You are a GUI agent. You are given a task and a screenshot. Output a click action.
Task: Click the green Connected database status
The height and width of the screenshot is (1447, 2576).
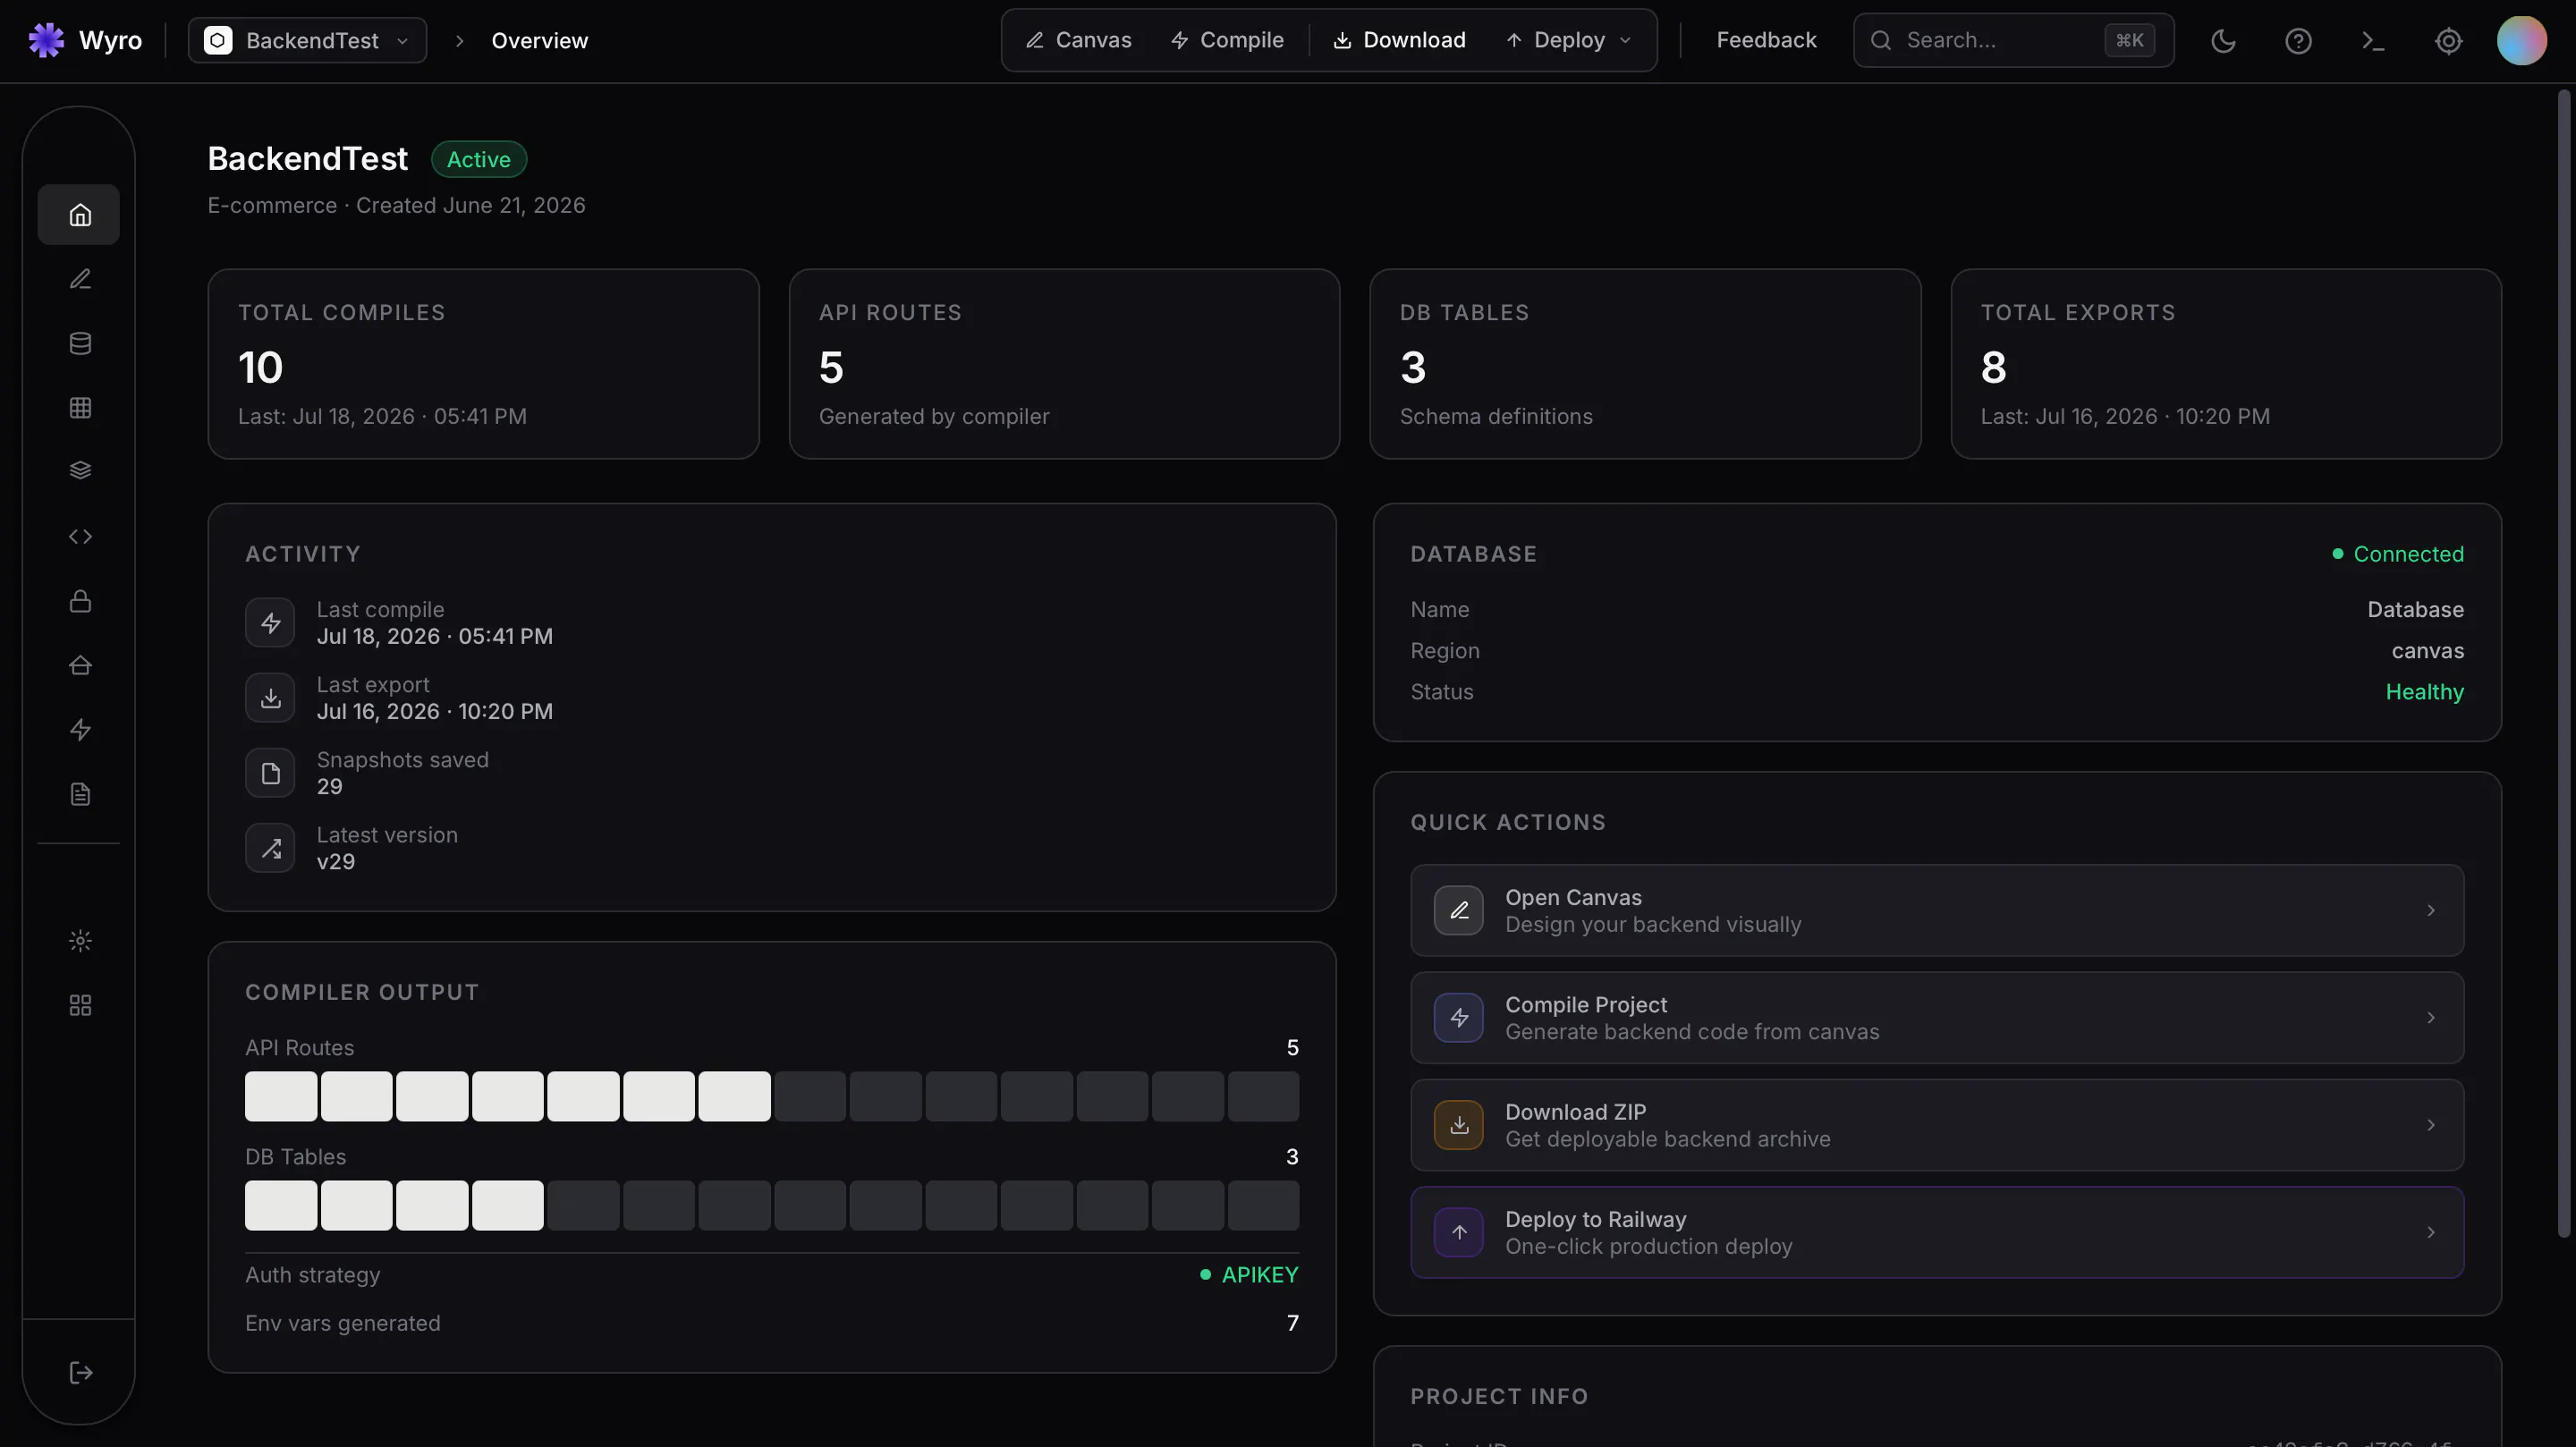[x=2397, y=554]
